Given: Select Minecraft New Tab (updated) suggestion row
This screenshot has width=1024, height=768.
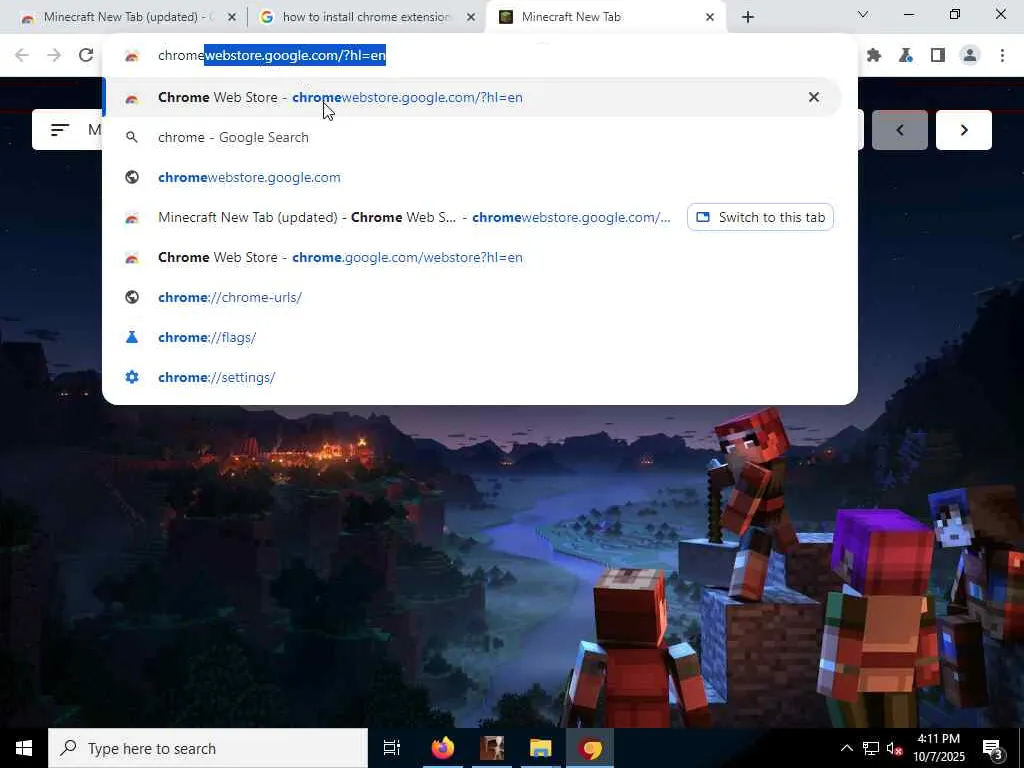Looking at the screenshot, I should [394, 217].
